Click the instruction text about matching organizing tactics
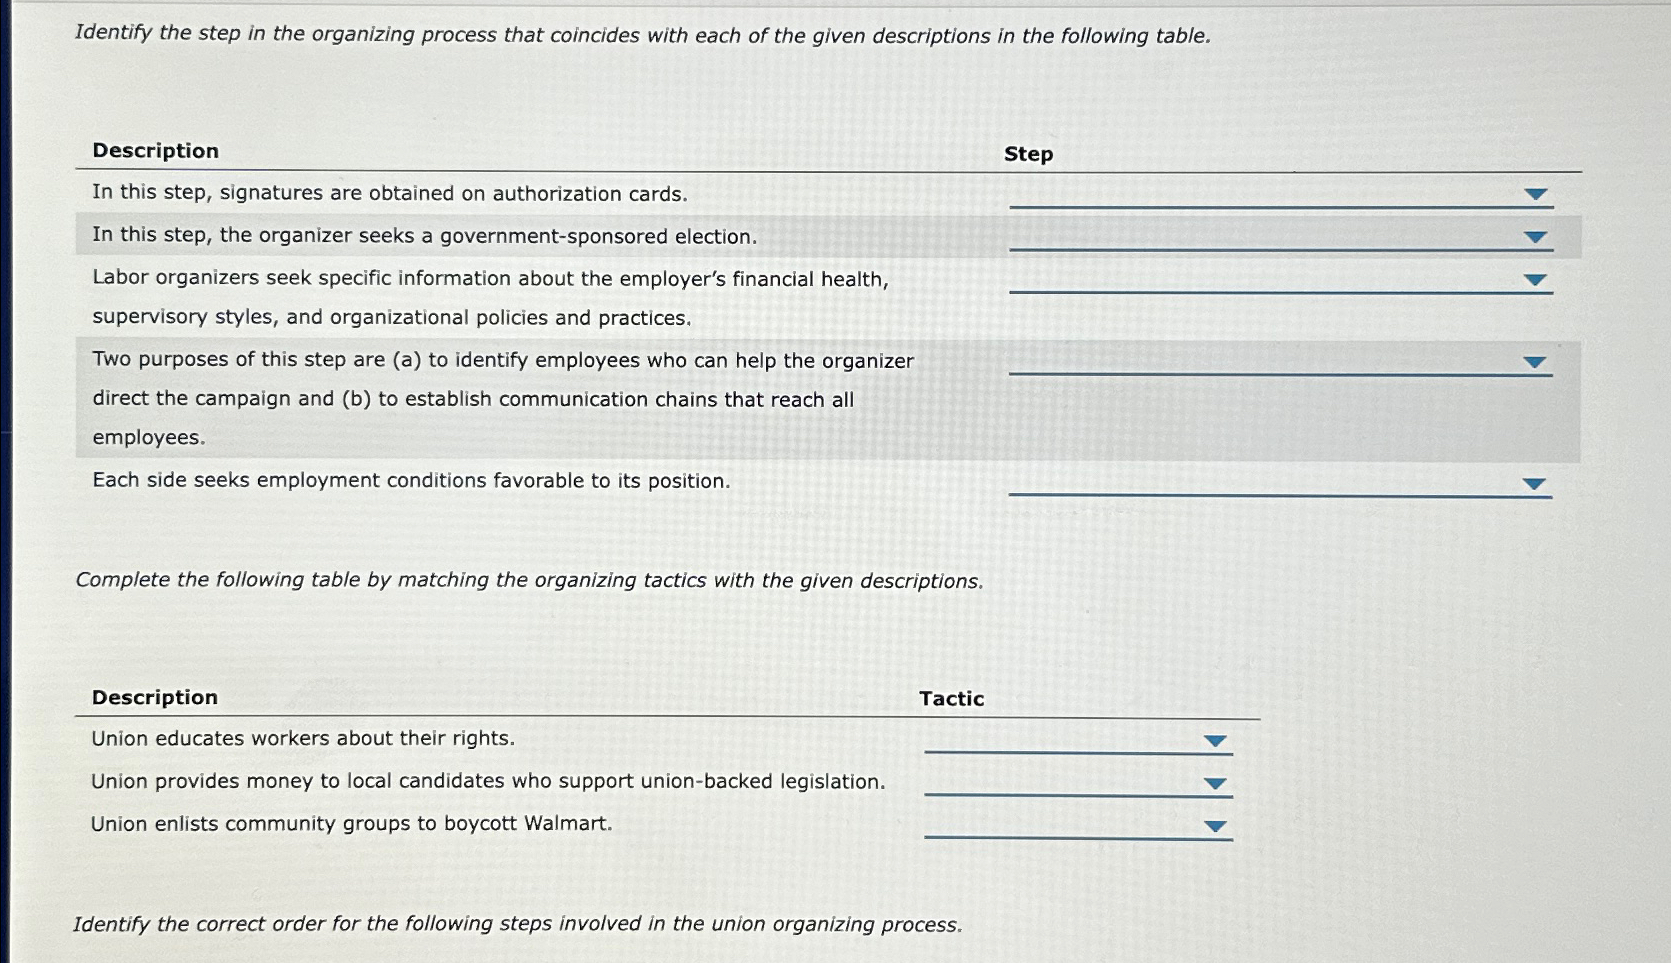 529,580
